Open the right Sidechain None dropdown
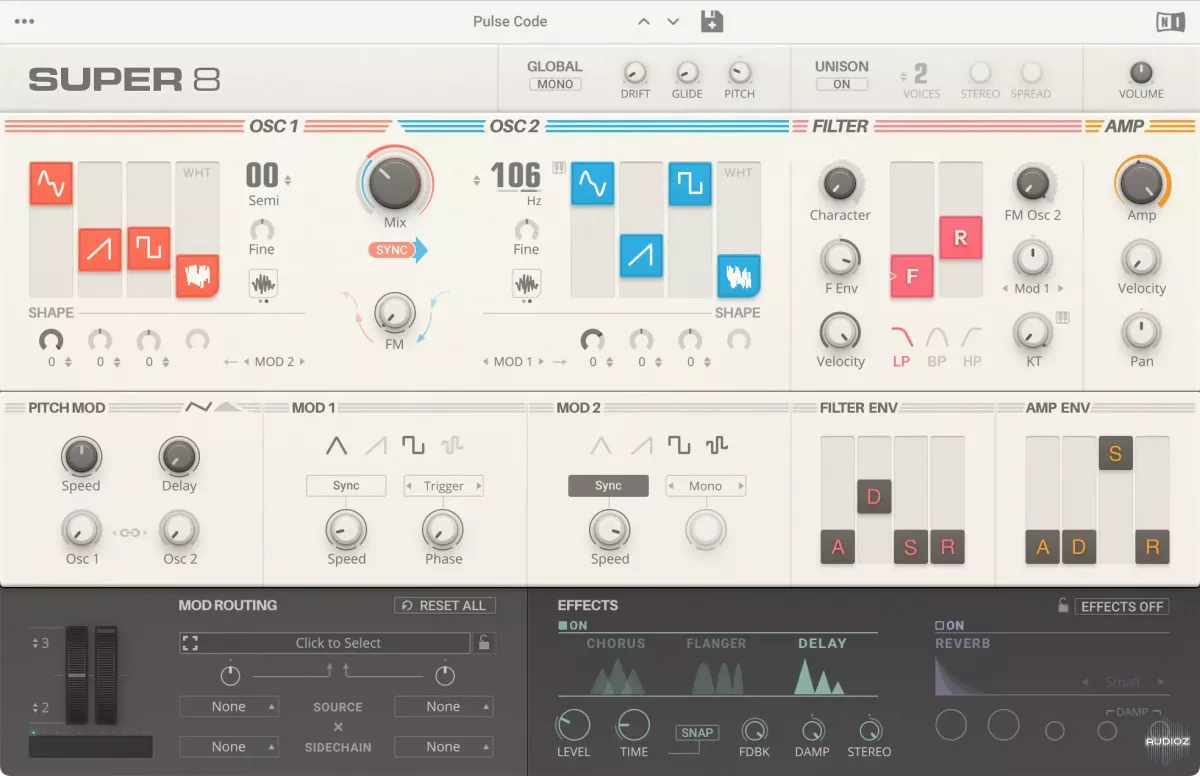Screen dimensions: 1200x776 point(444,747)
